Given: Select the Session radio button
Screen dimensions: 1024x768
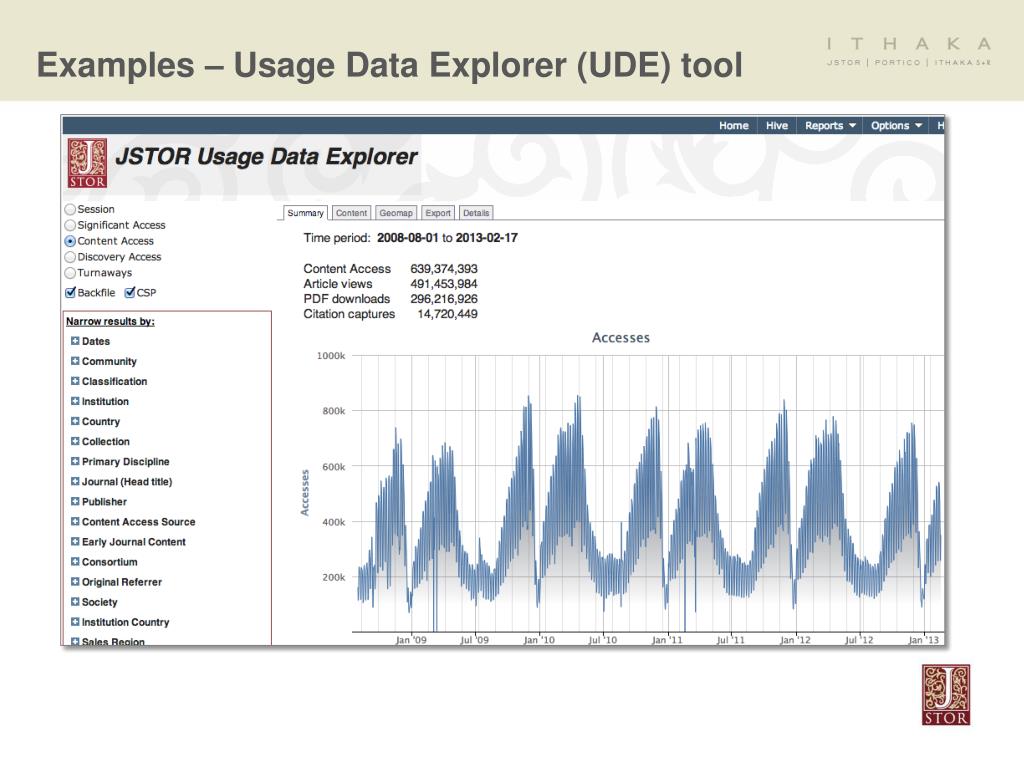Looking at the screenshot, I should (70, 210).
